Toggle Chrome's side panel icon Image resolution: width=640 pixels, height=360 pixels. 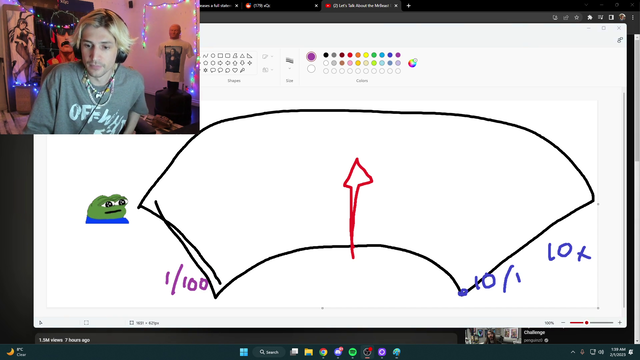tap(611, 18)
